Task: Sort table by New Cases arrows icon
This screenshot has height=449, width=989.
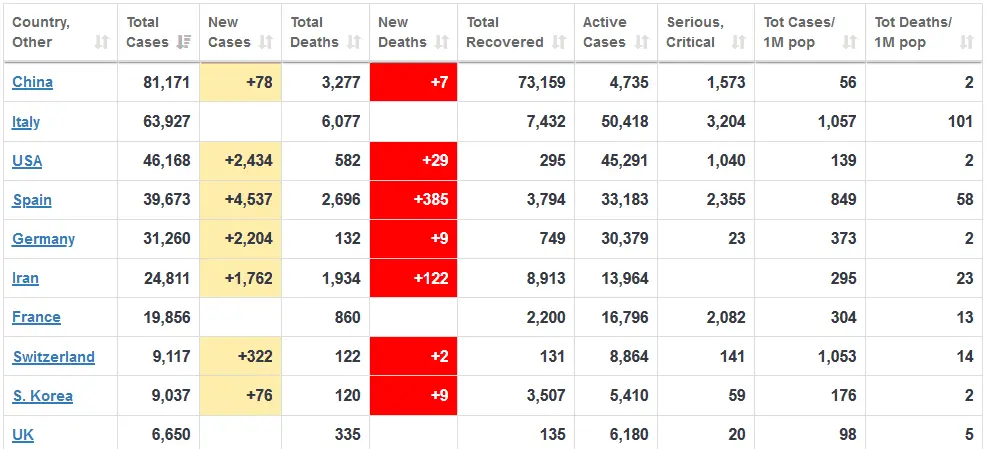Action: click(266, 42)
